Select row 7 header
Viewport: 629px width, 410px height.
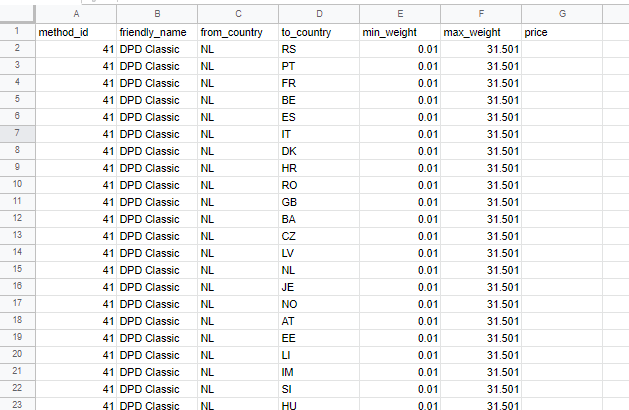(17, 134)
